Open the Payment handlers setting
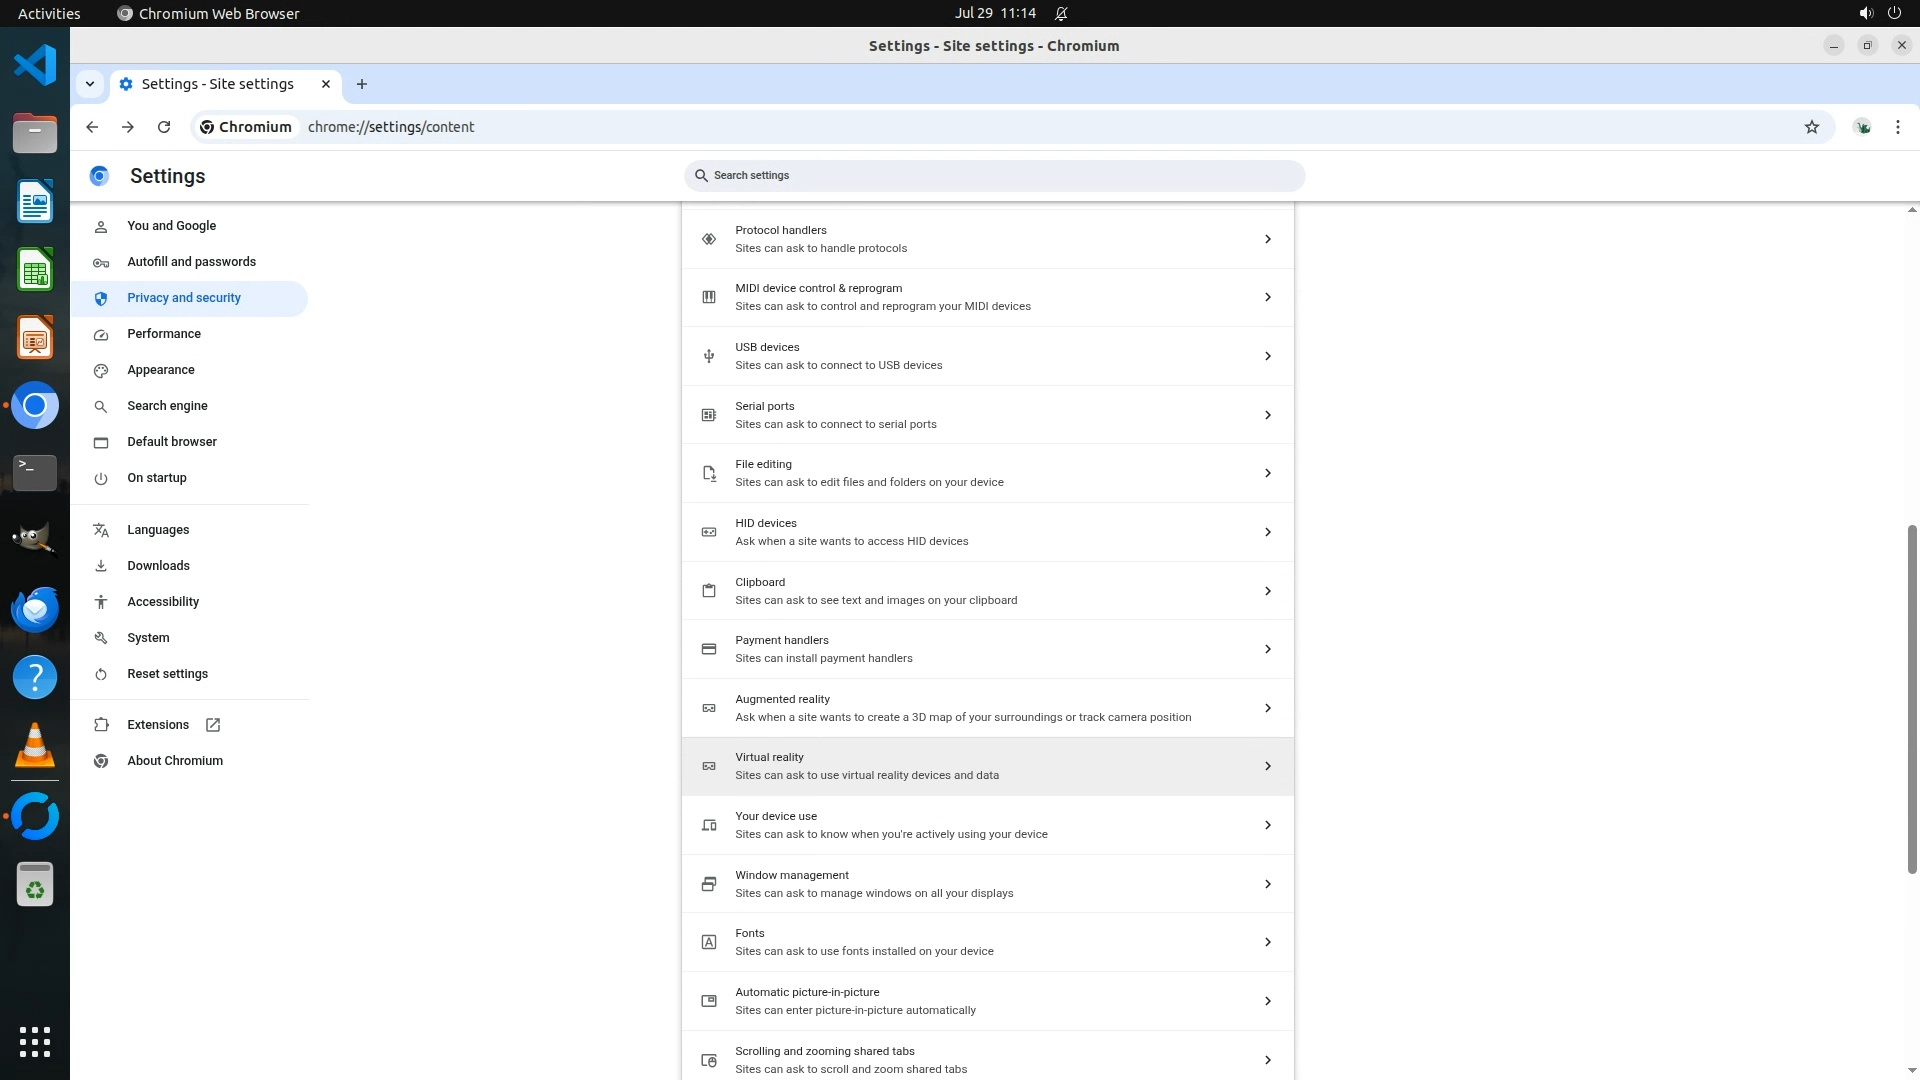This screenshot has height=1080, width=1920. [x=987, y=649]
